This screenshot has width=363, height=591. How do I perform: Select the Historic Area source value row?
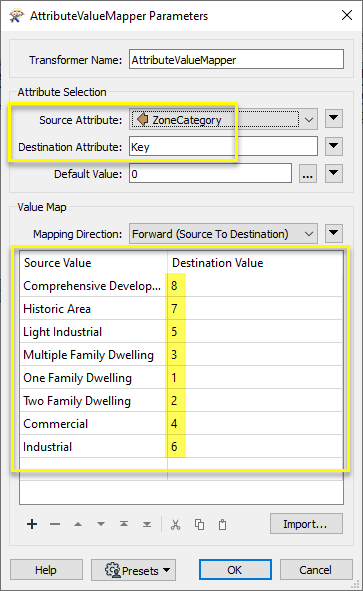point(181,309)
